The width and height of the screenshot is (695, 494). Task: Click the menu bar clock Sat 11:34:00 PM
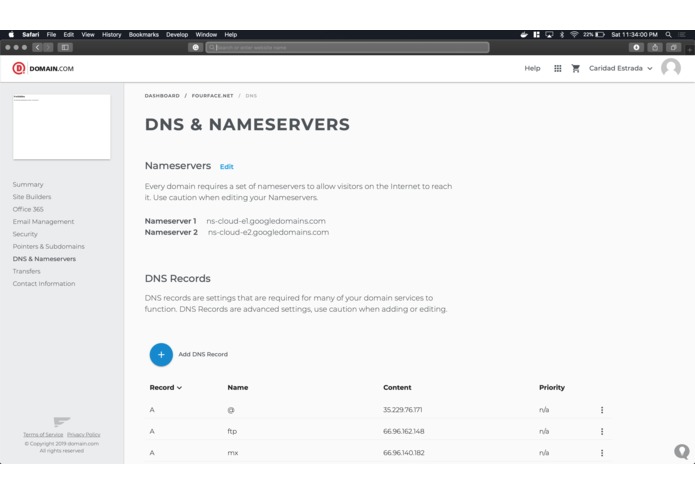click(x=634, y=35)
